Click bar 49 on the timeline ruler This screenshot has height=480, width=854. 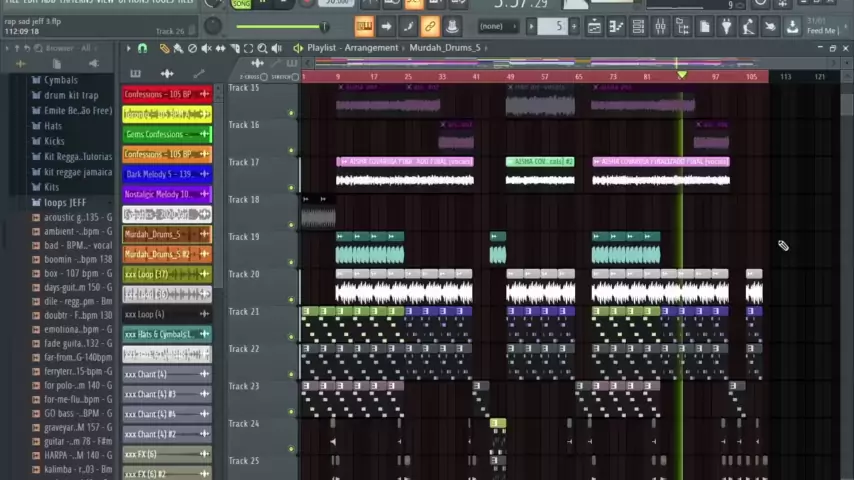tap(510, 76)
